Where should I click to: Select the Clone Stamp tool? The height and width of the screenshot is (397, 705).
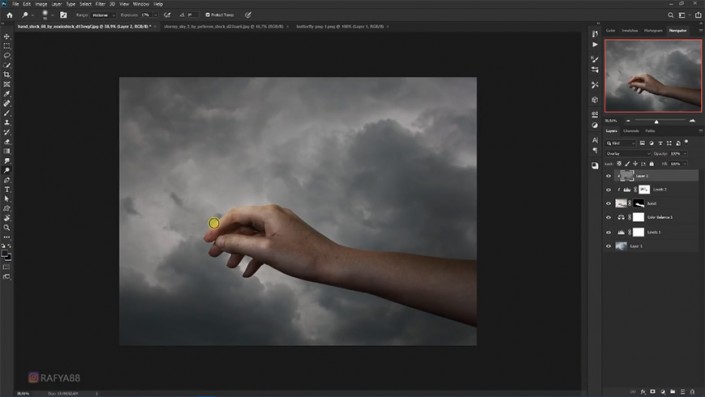pyautogui.click(x=7, y=122)
